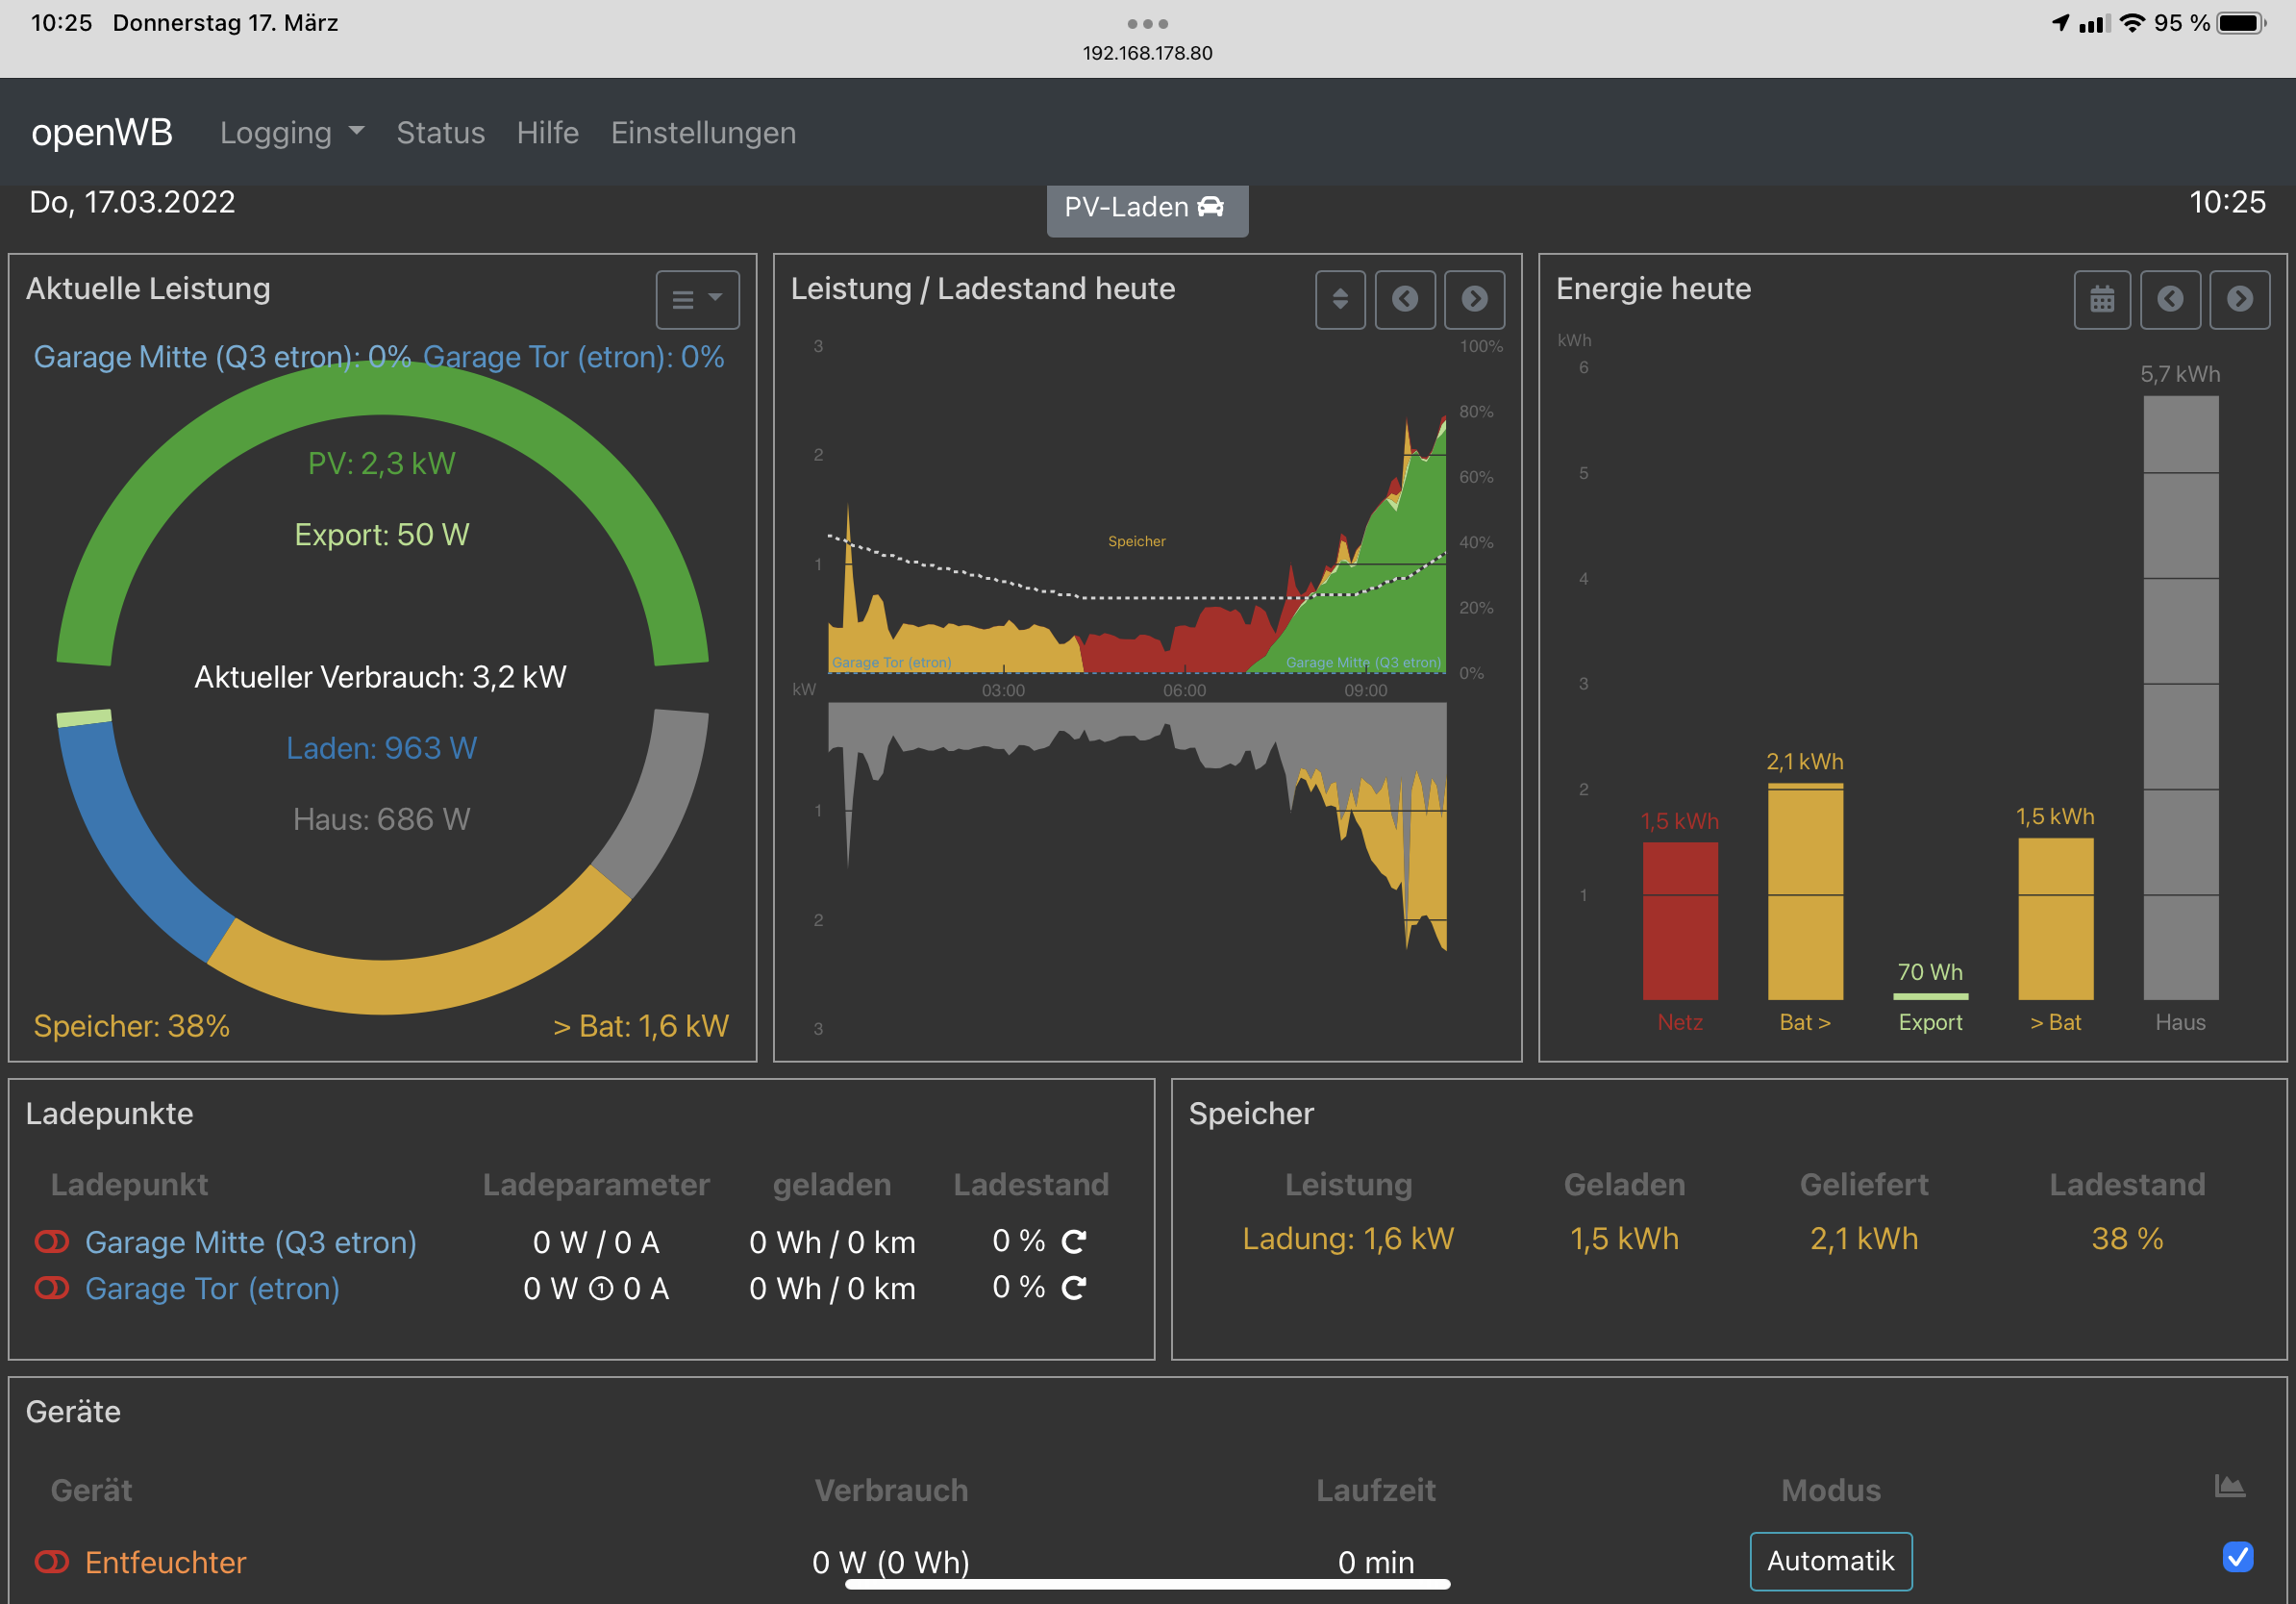This screenshot has width=2296, height=1604.
Task: Toggle Garage Tor (etron) charge point
Action: click(x=52, y=1288)
